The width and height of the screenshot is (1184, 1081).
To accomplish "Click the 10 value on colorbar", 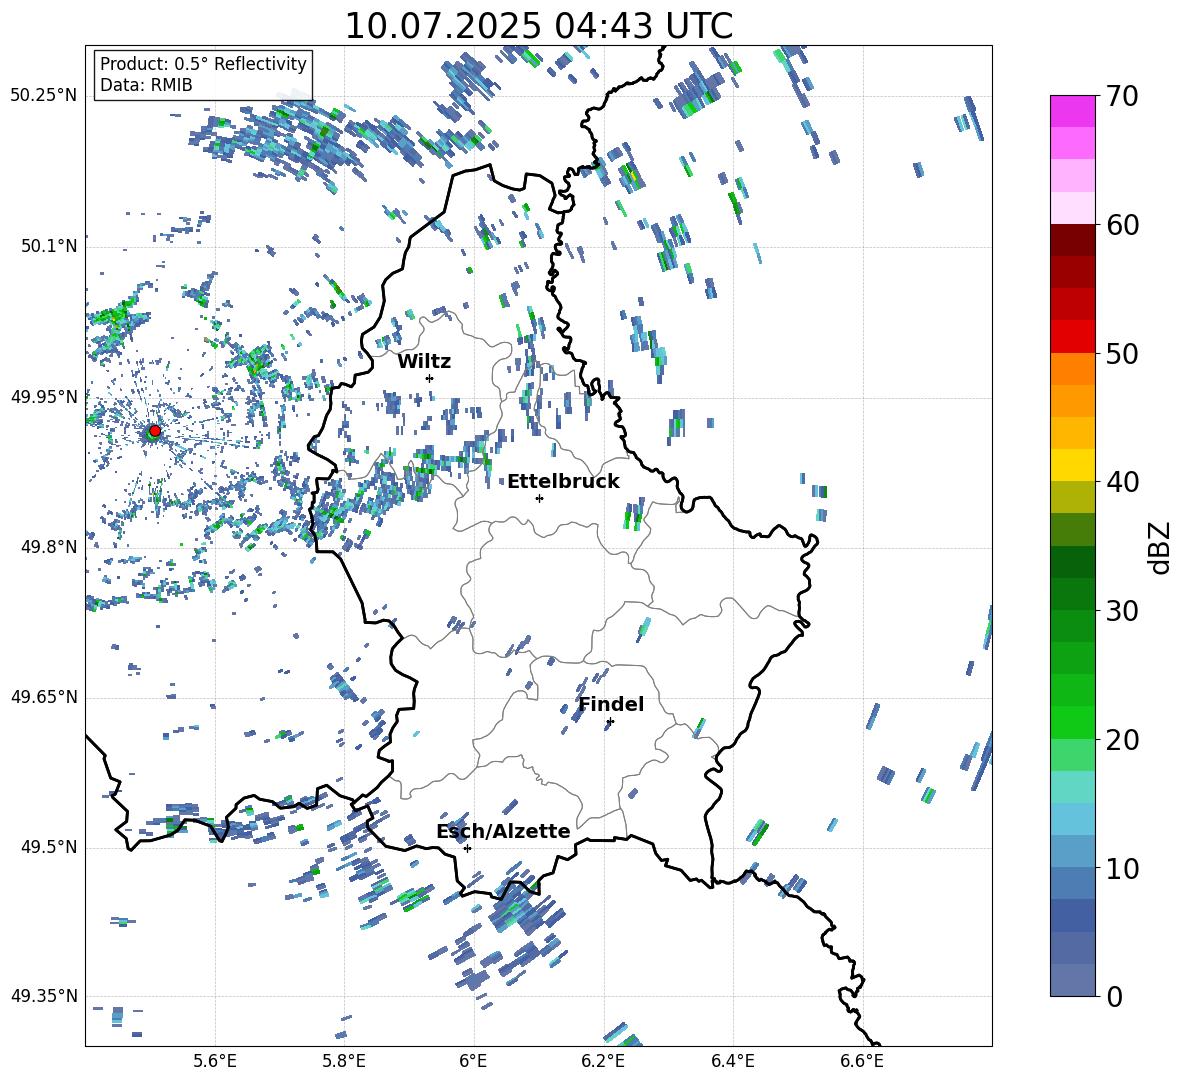I will click(1122, 868).
